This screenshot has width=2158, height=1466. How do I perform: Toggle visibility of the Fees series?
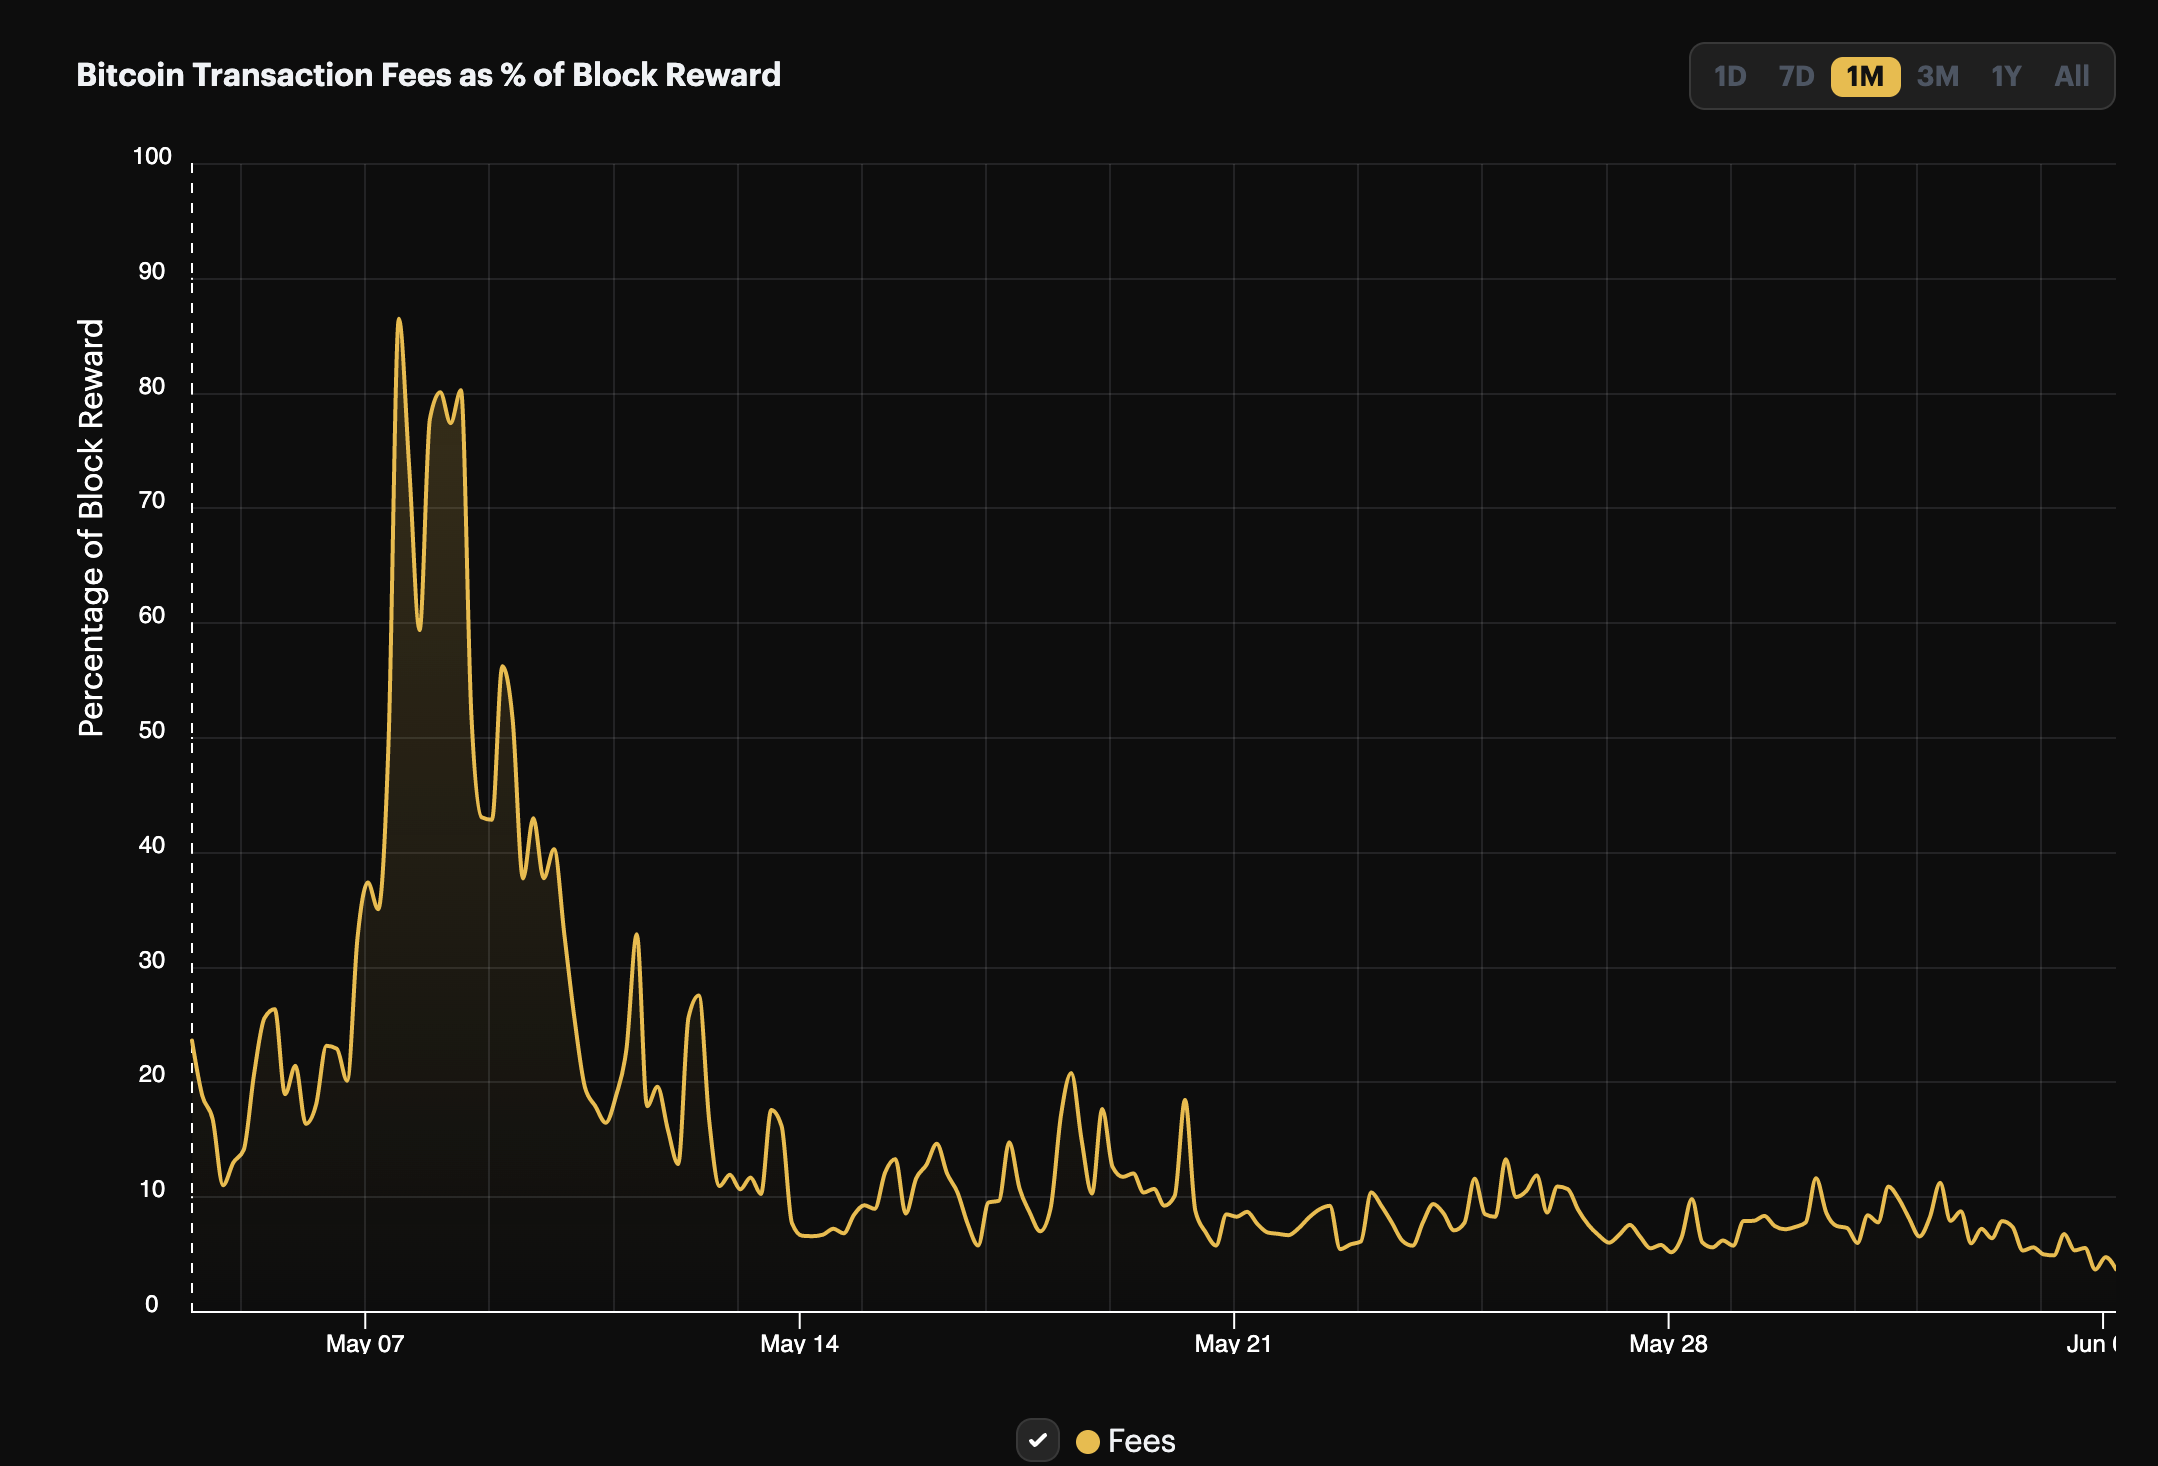point(1038,1440)
